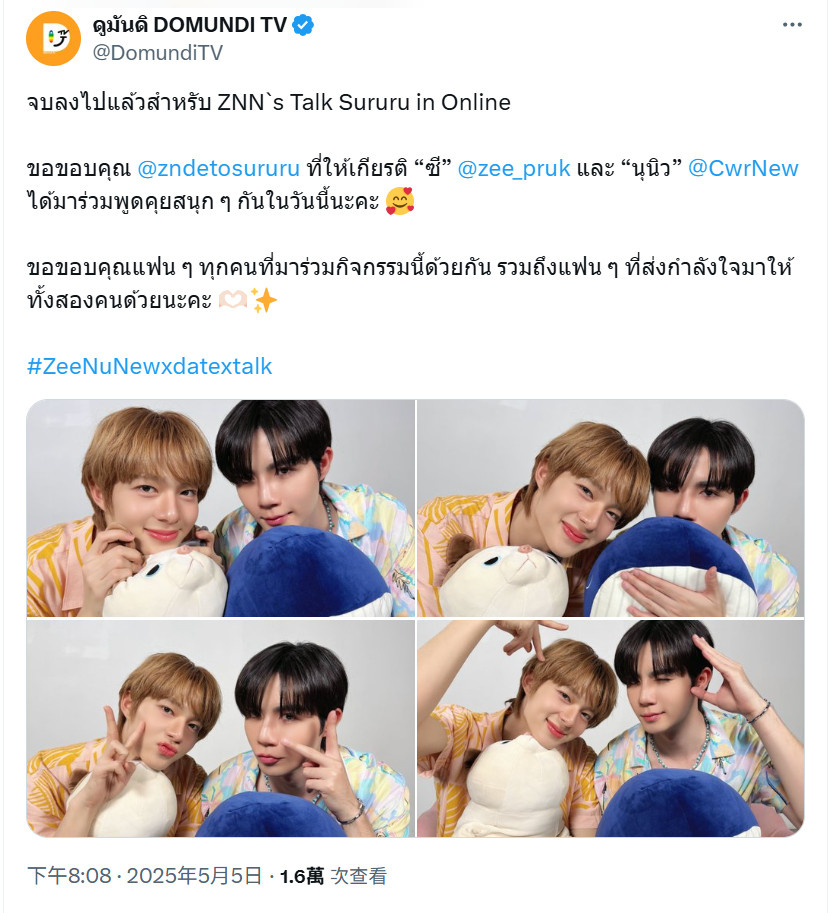Open the @DomundiTV handle link
This screenshot has width=831, height=913.
(x=158, y=53)
